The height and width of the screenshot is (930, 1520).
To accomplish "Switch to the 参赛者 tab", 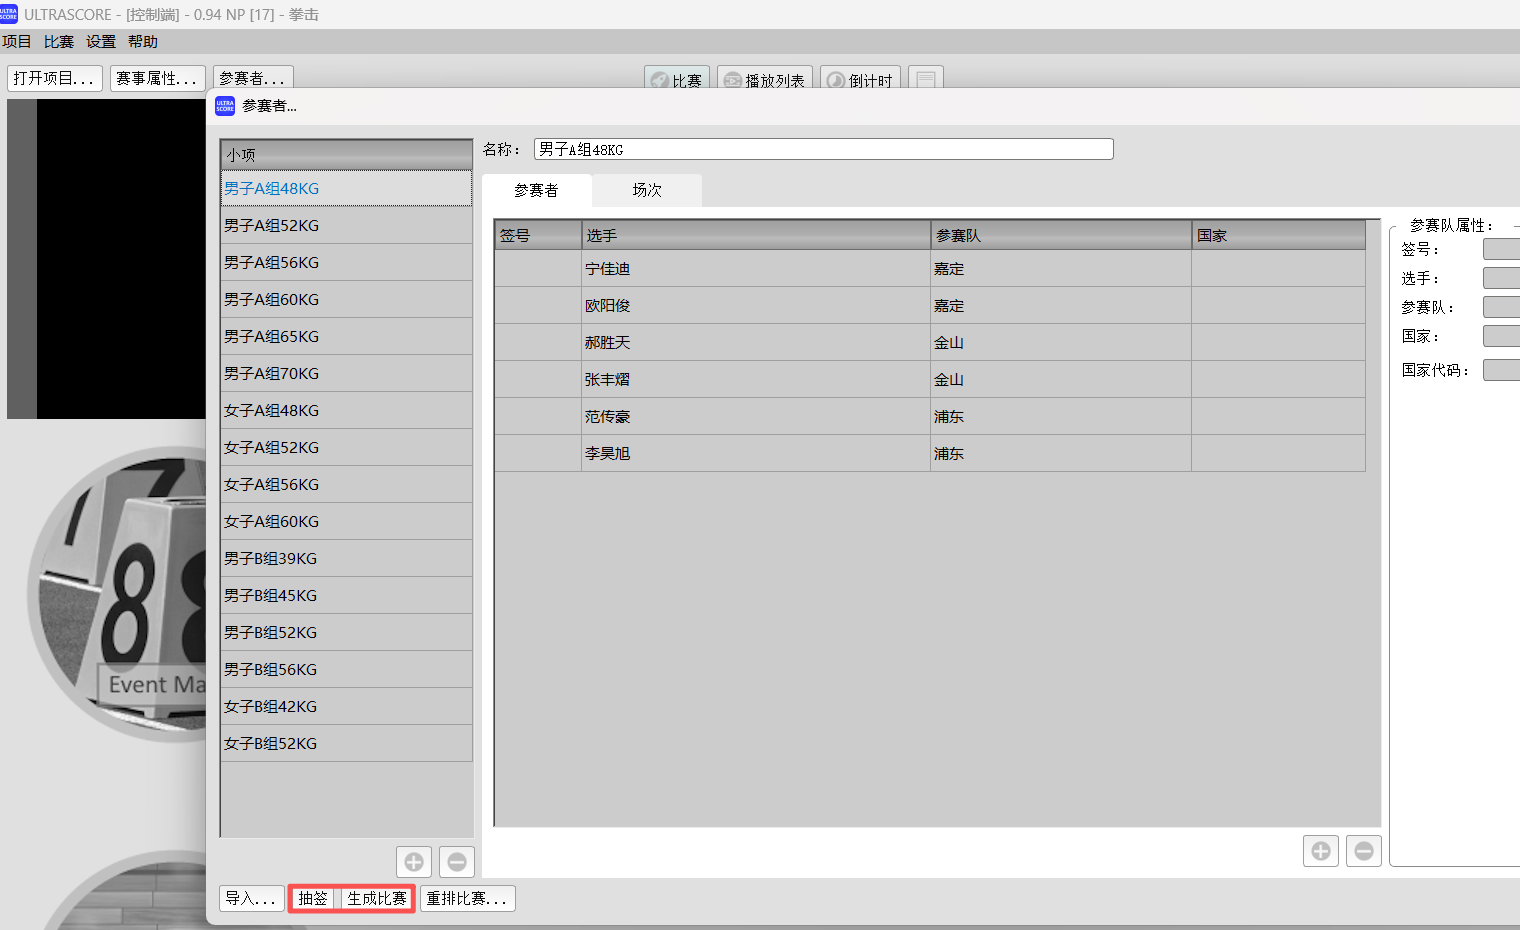I will click(x=537, y=189).
